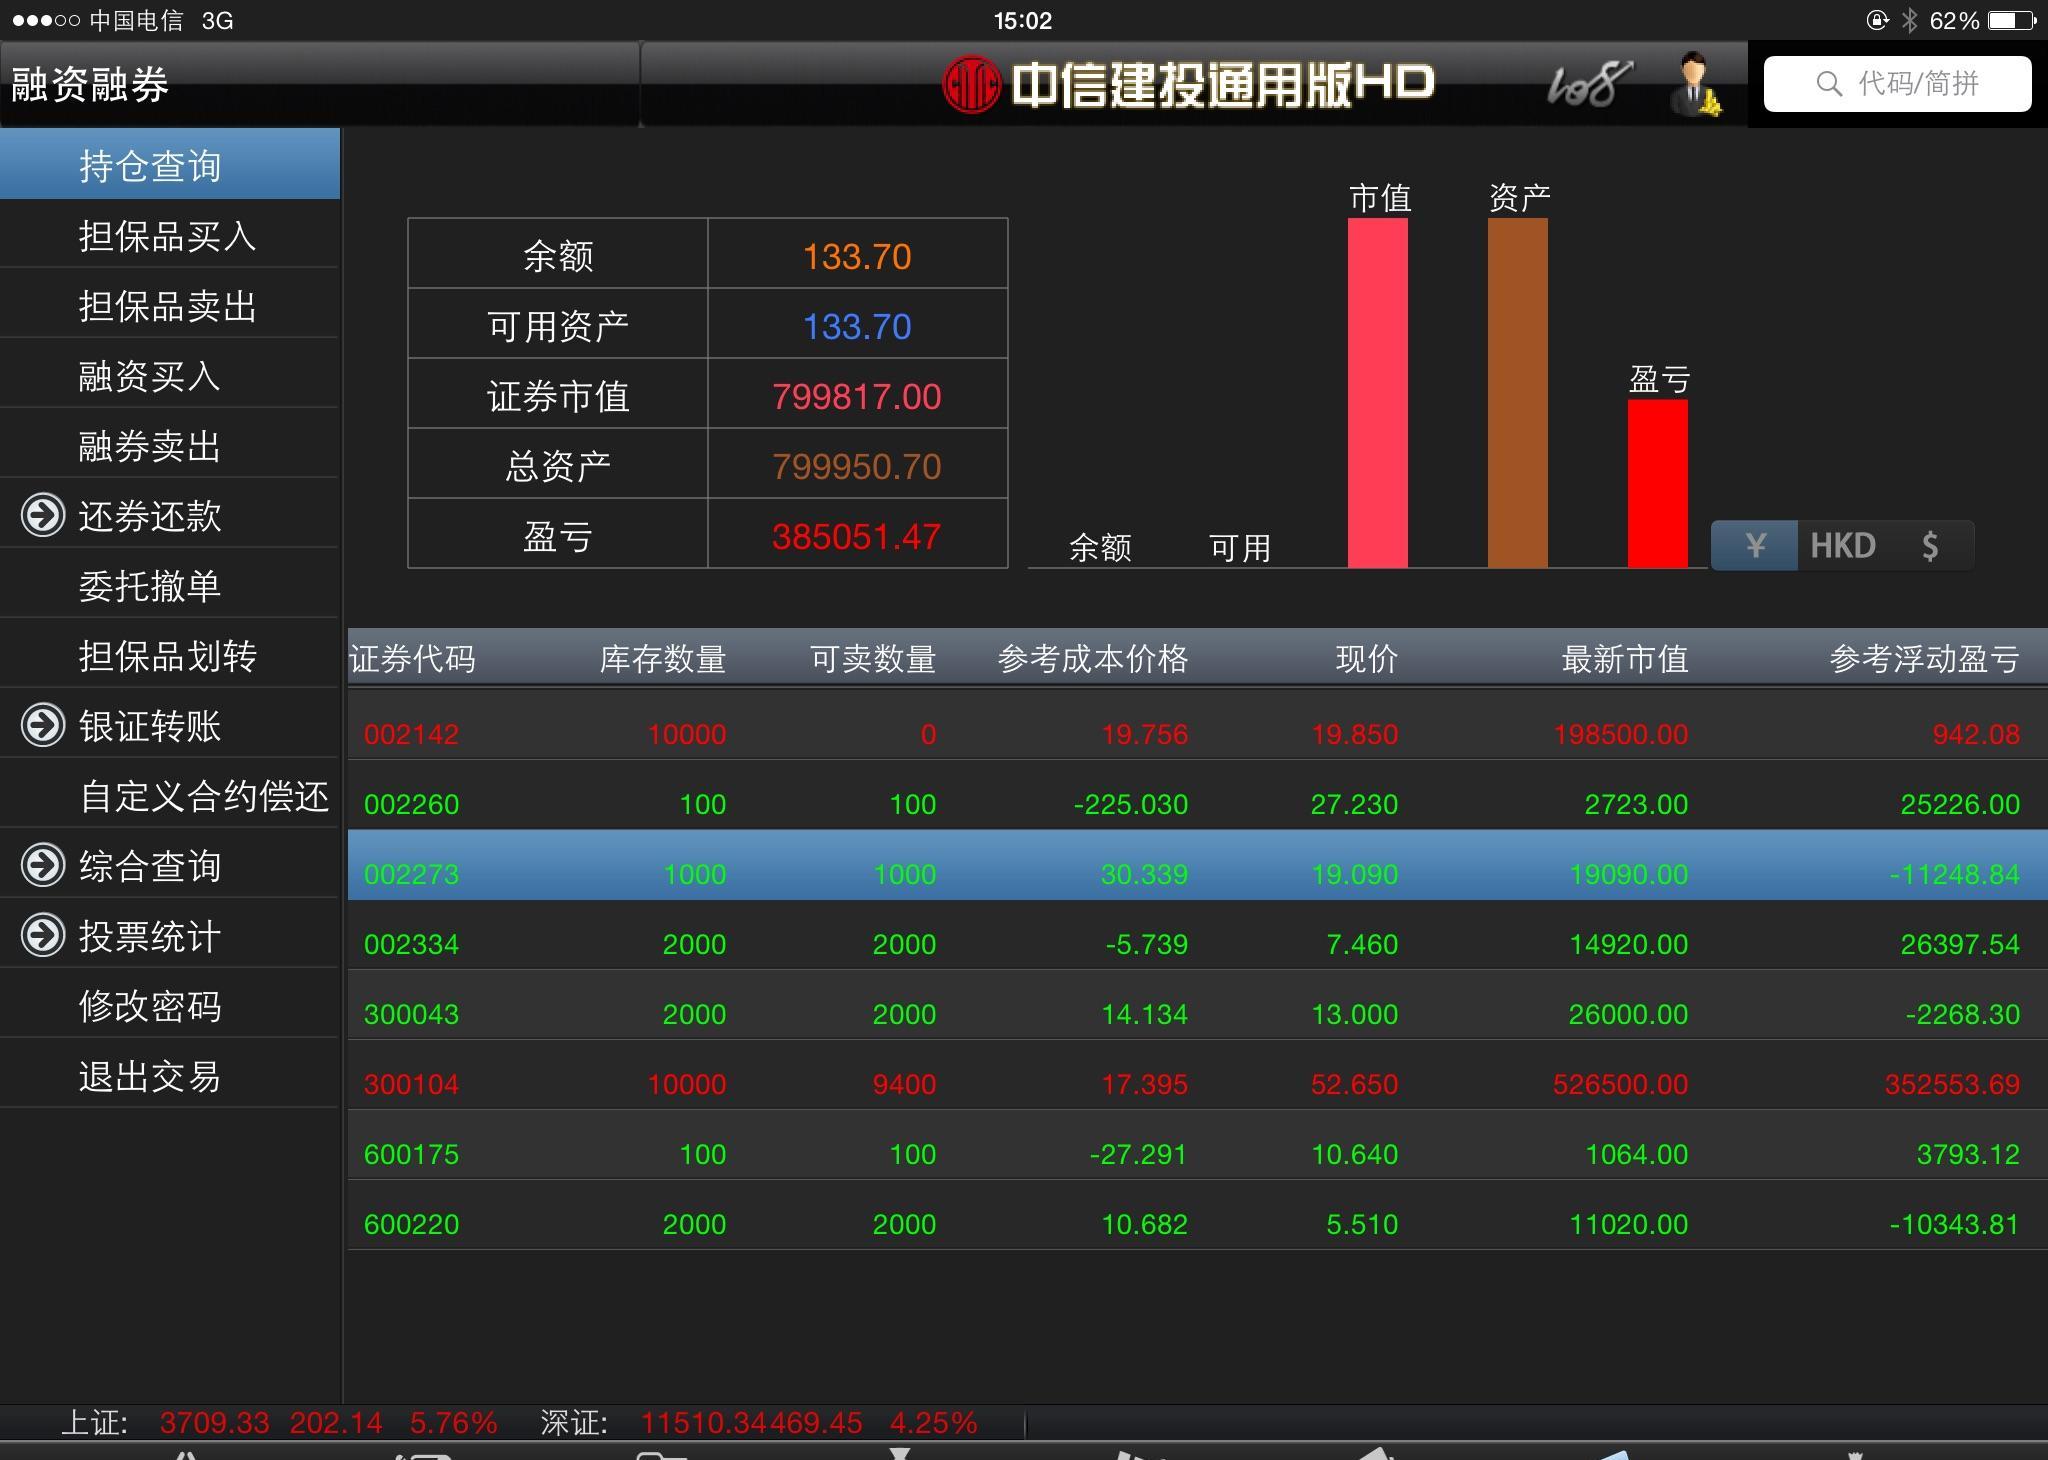This screenshot has height=1460, width=2048.
Task: Select the pink 市值 bar in chart
Action: point(1377,393)
